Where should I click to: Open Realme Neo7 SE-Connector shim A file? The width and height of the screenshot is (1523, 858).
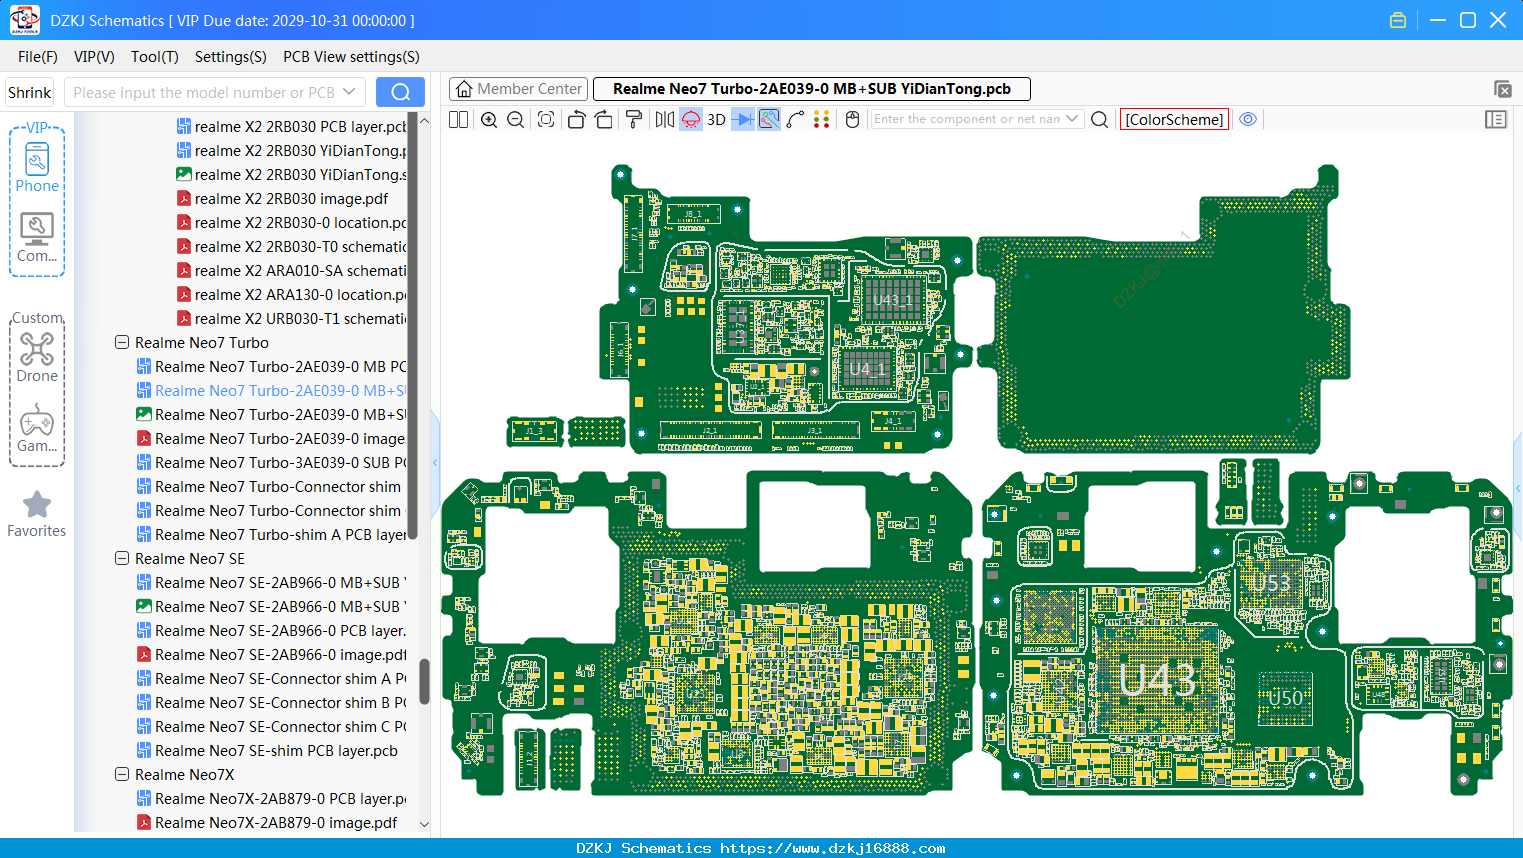point(271,678)
